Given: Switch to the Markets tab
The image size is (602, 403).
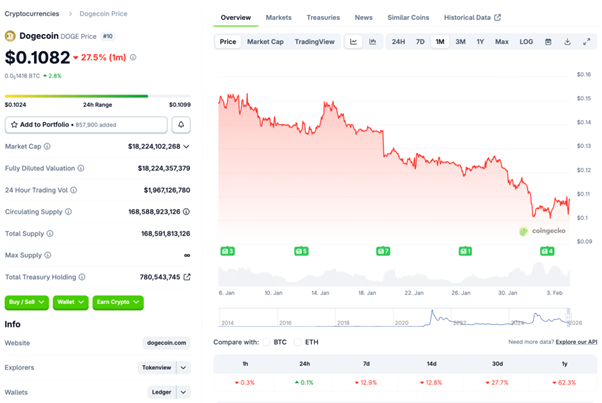Looking at the screenshot, I should (278, 18).
